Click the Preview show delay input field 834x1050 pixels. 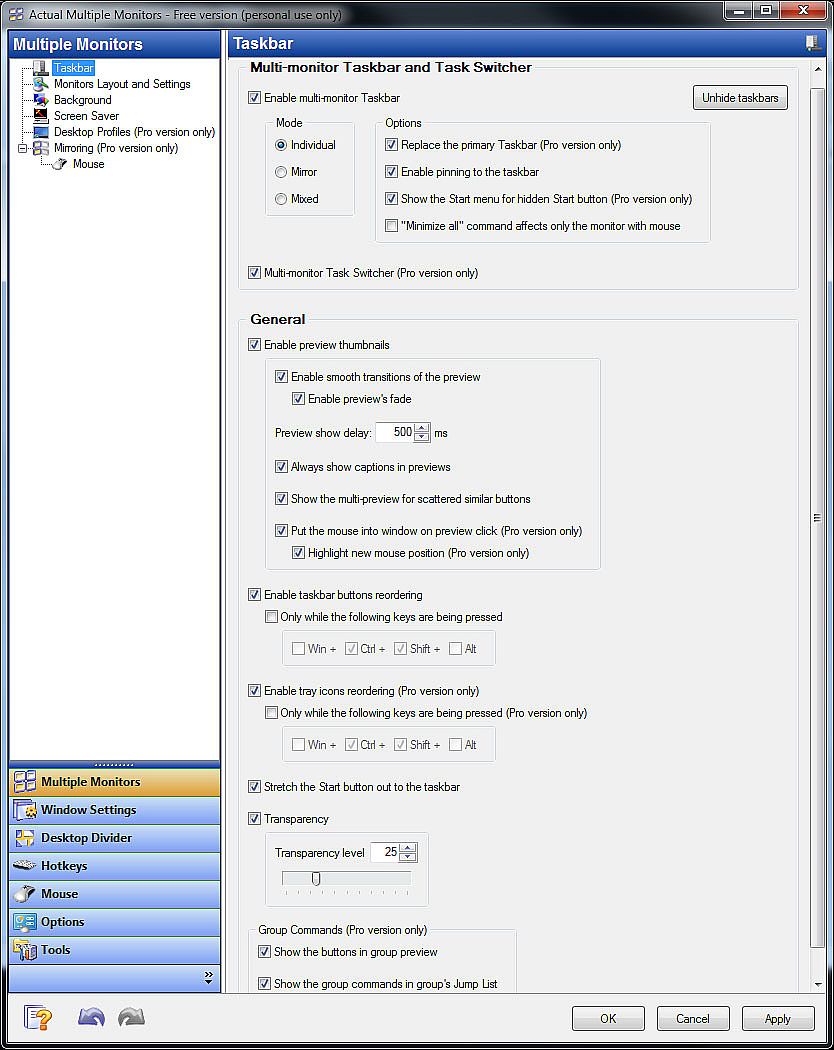[x=395, y=433]
